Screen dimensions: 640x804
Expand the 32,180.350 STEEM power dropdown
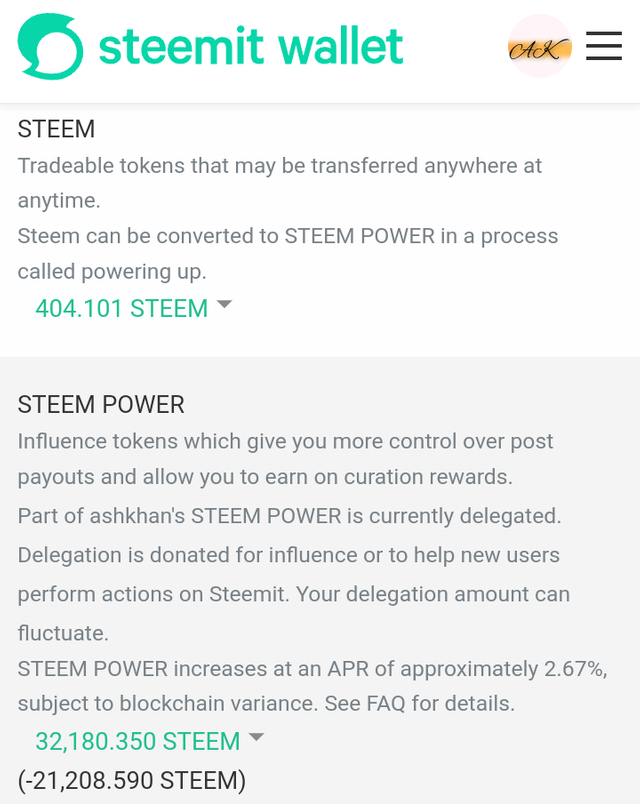pos(138,741)
